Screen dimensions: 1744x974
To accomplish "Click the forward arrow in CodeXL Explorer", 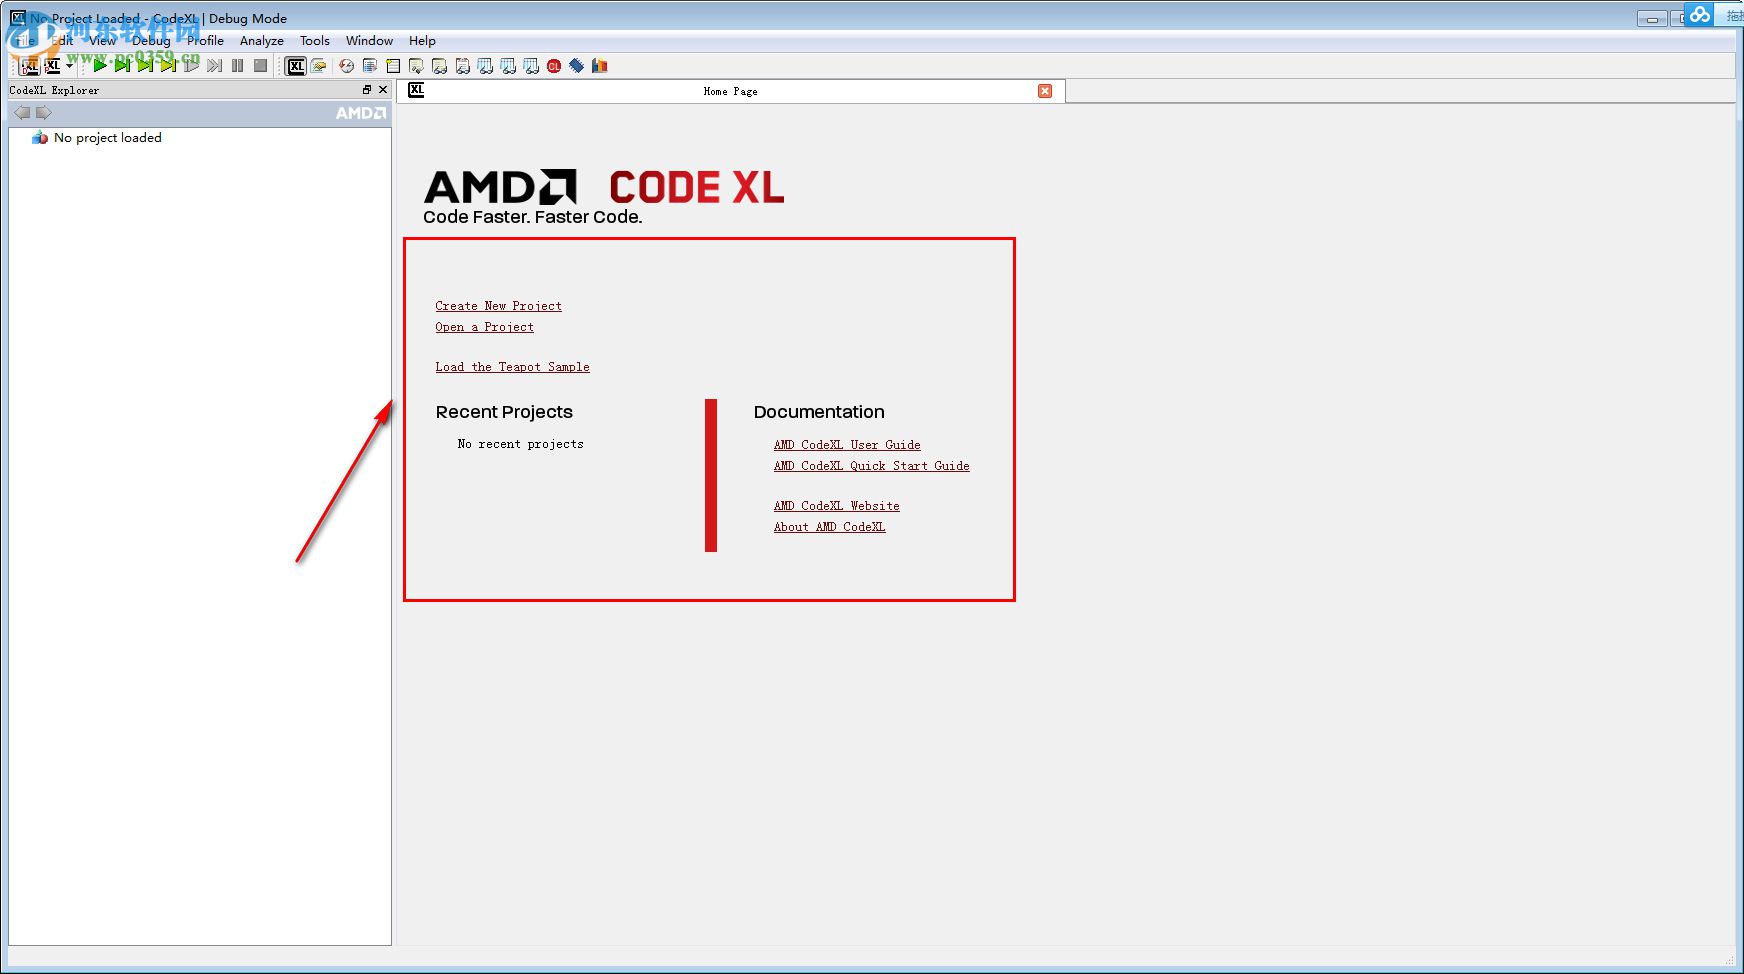I will coord(43,113).
